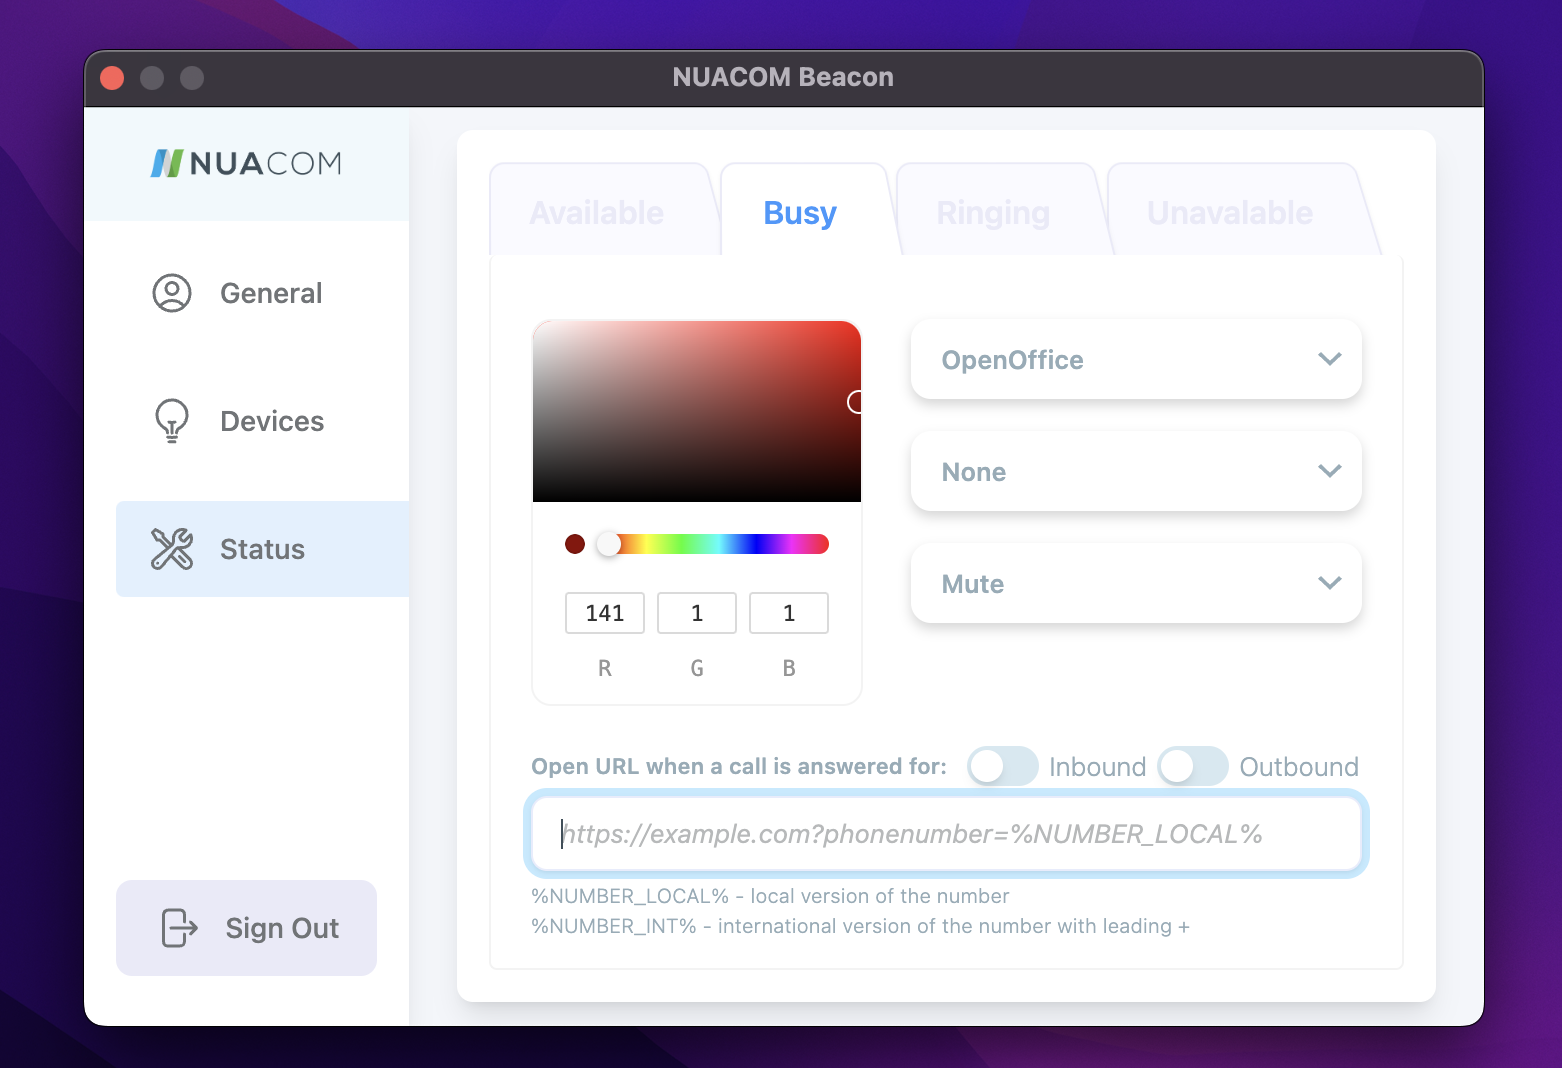The width and height of the screenshot is (1562, 1068).
Task: Click the chevron on OpenOffice selector
Action: point(1329,359)
